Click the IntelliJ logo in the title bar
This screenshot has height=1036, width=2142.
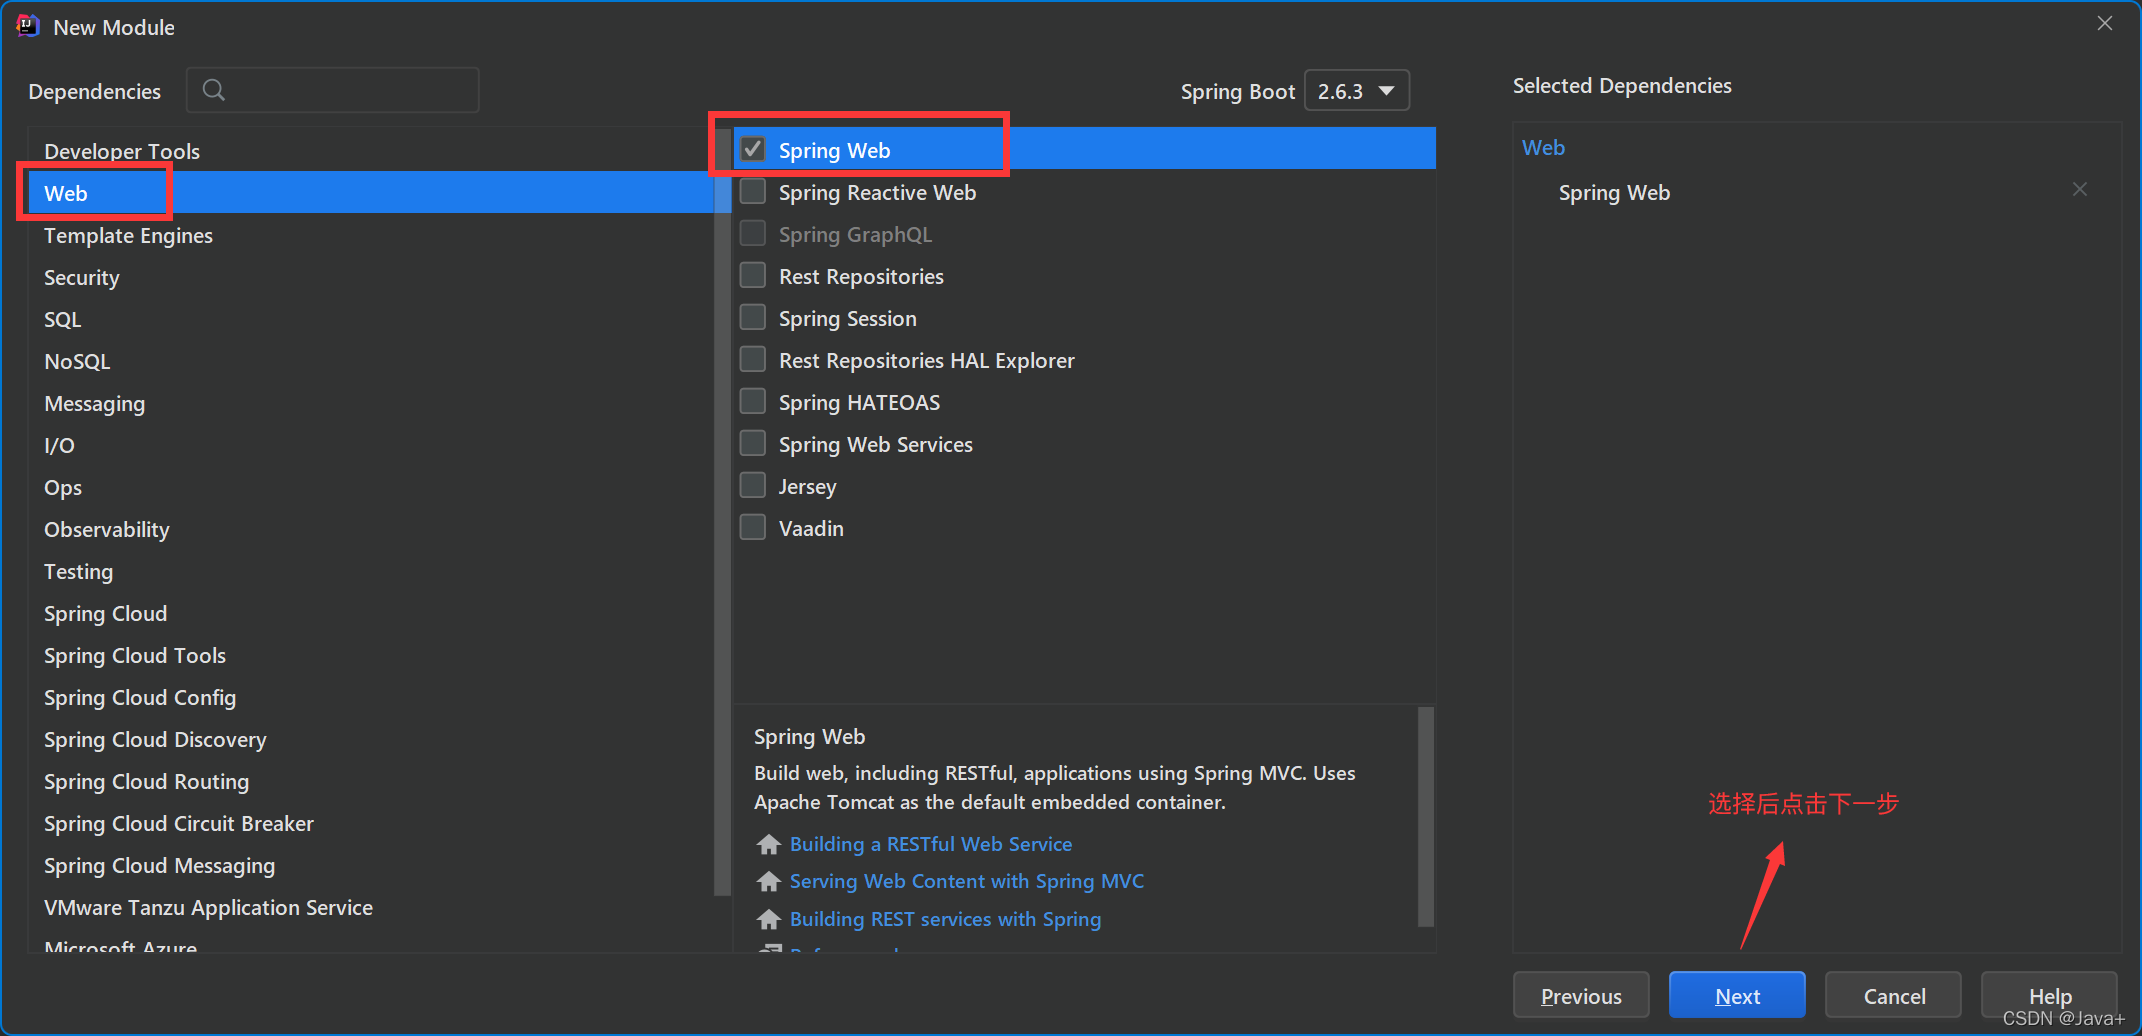(x=28, y=27)
